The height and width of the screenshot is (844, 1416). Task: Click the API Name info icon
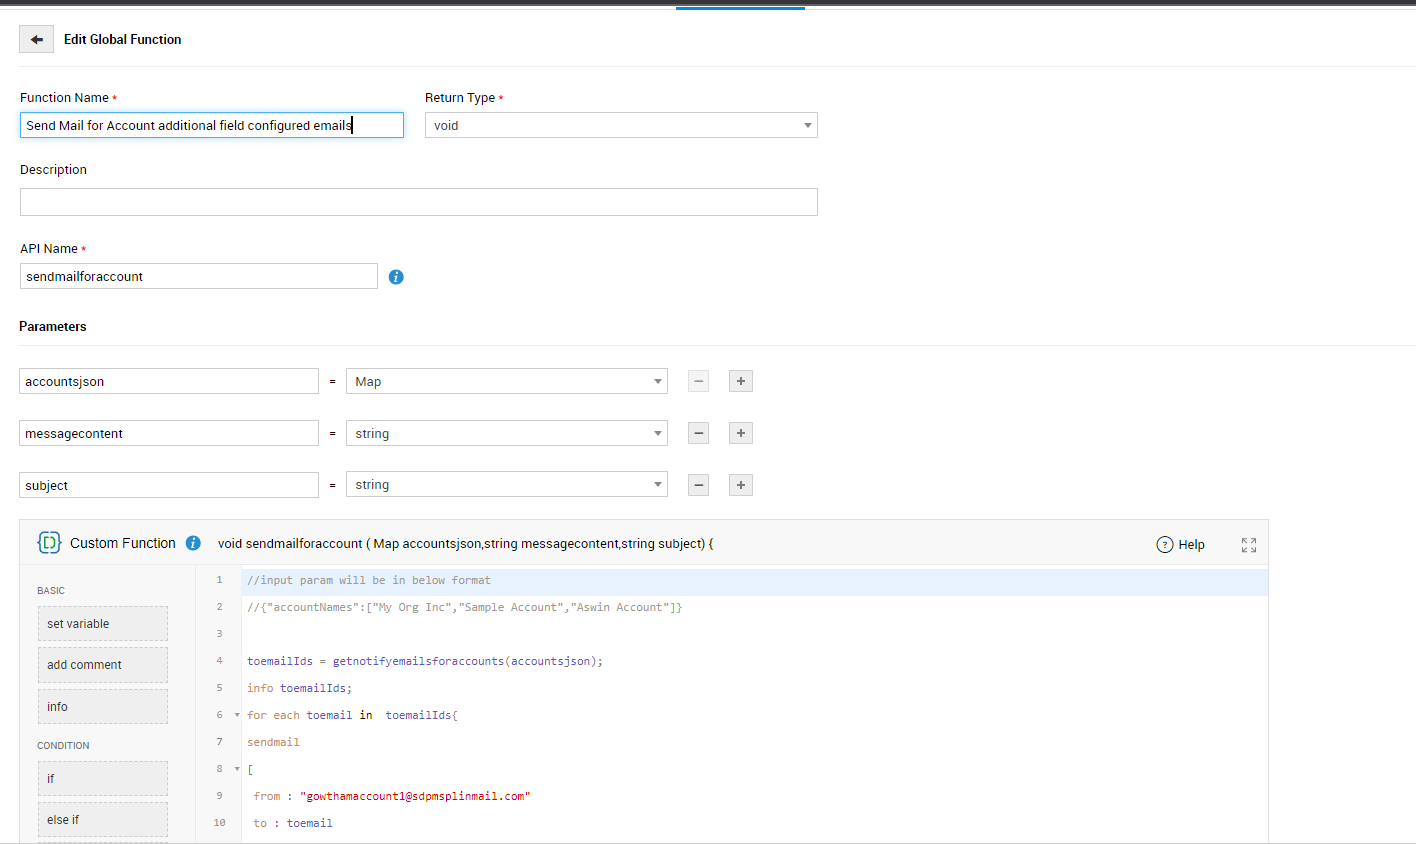click(x=396, y=277)
